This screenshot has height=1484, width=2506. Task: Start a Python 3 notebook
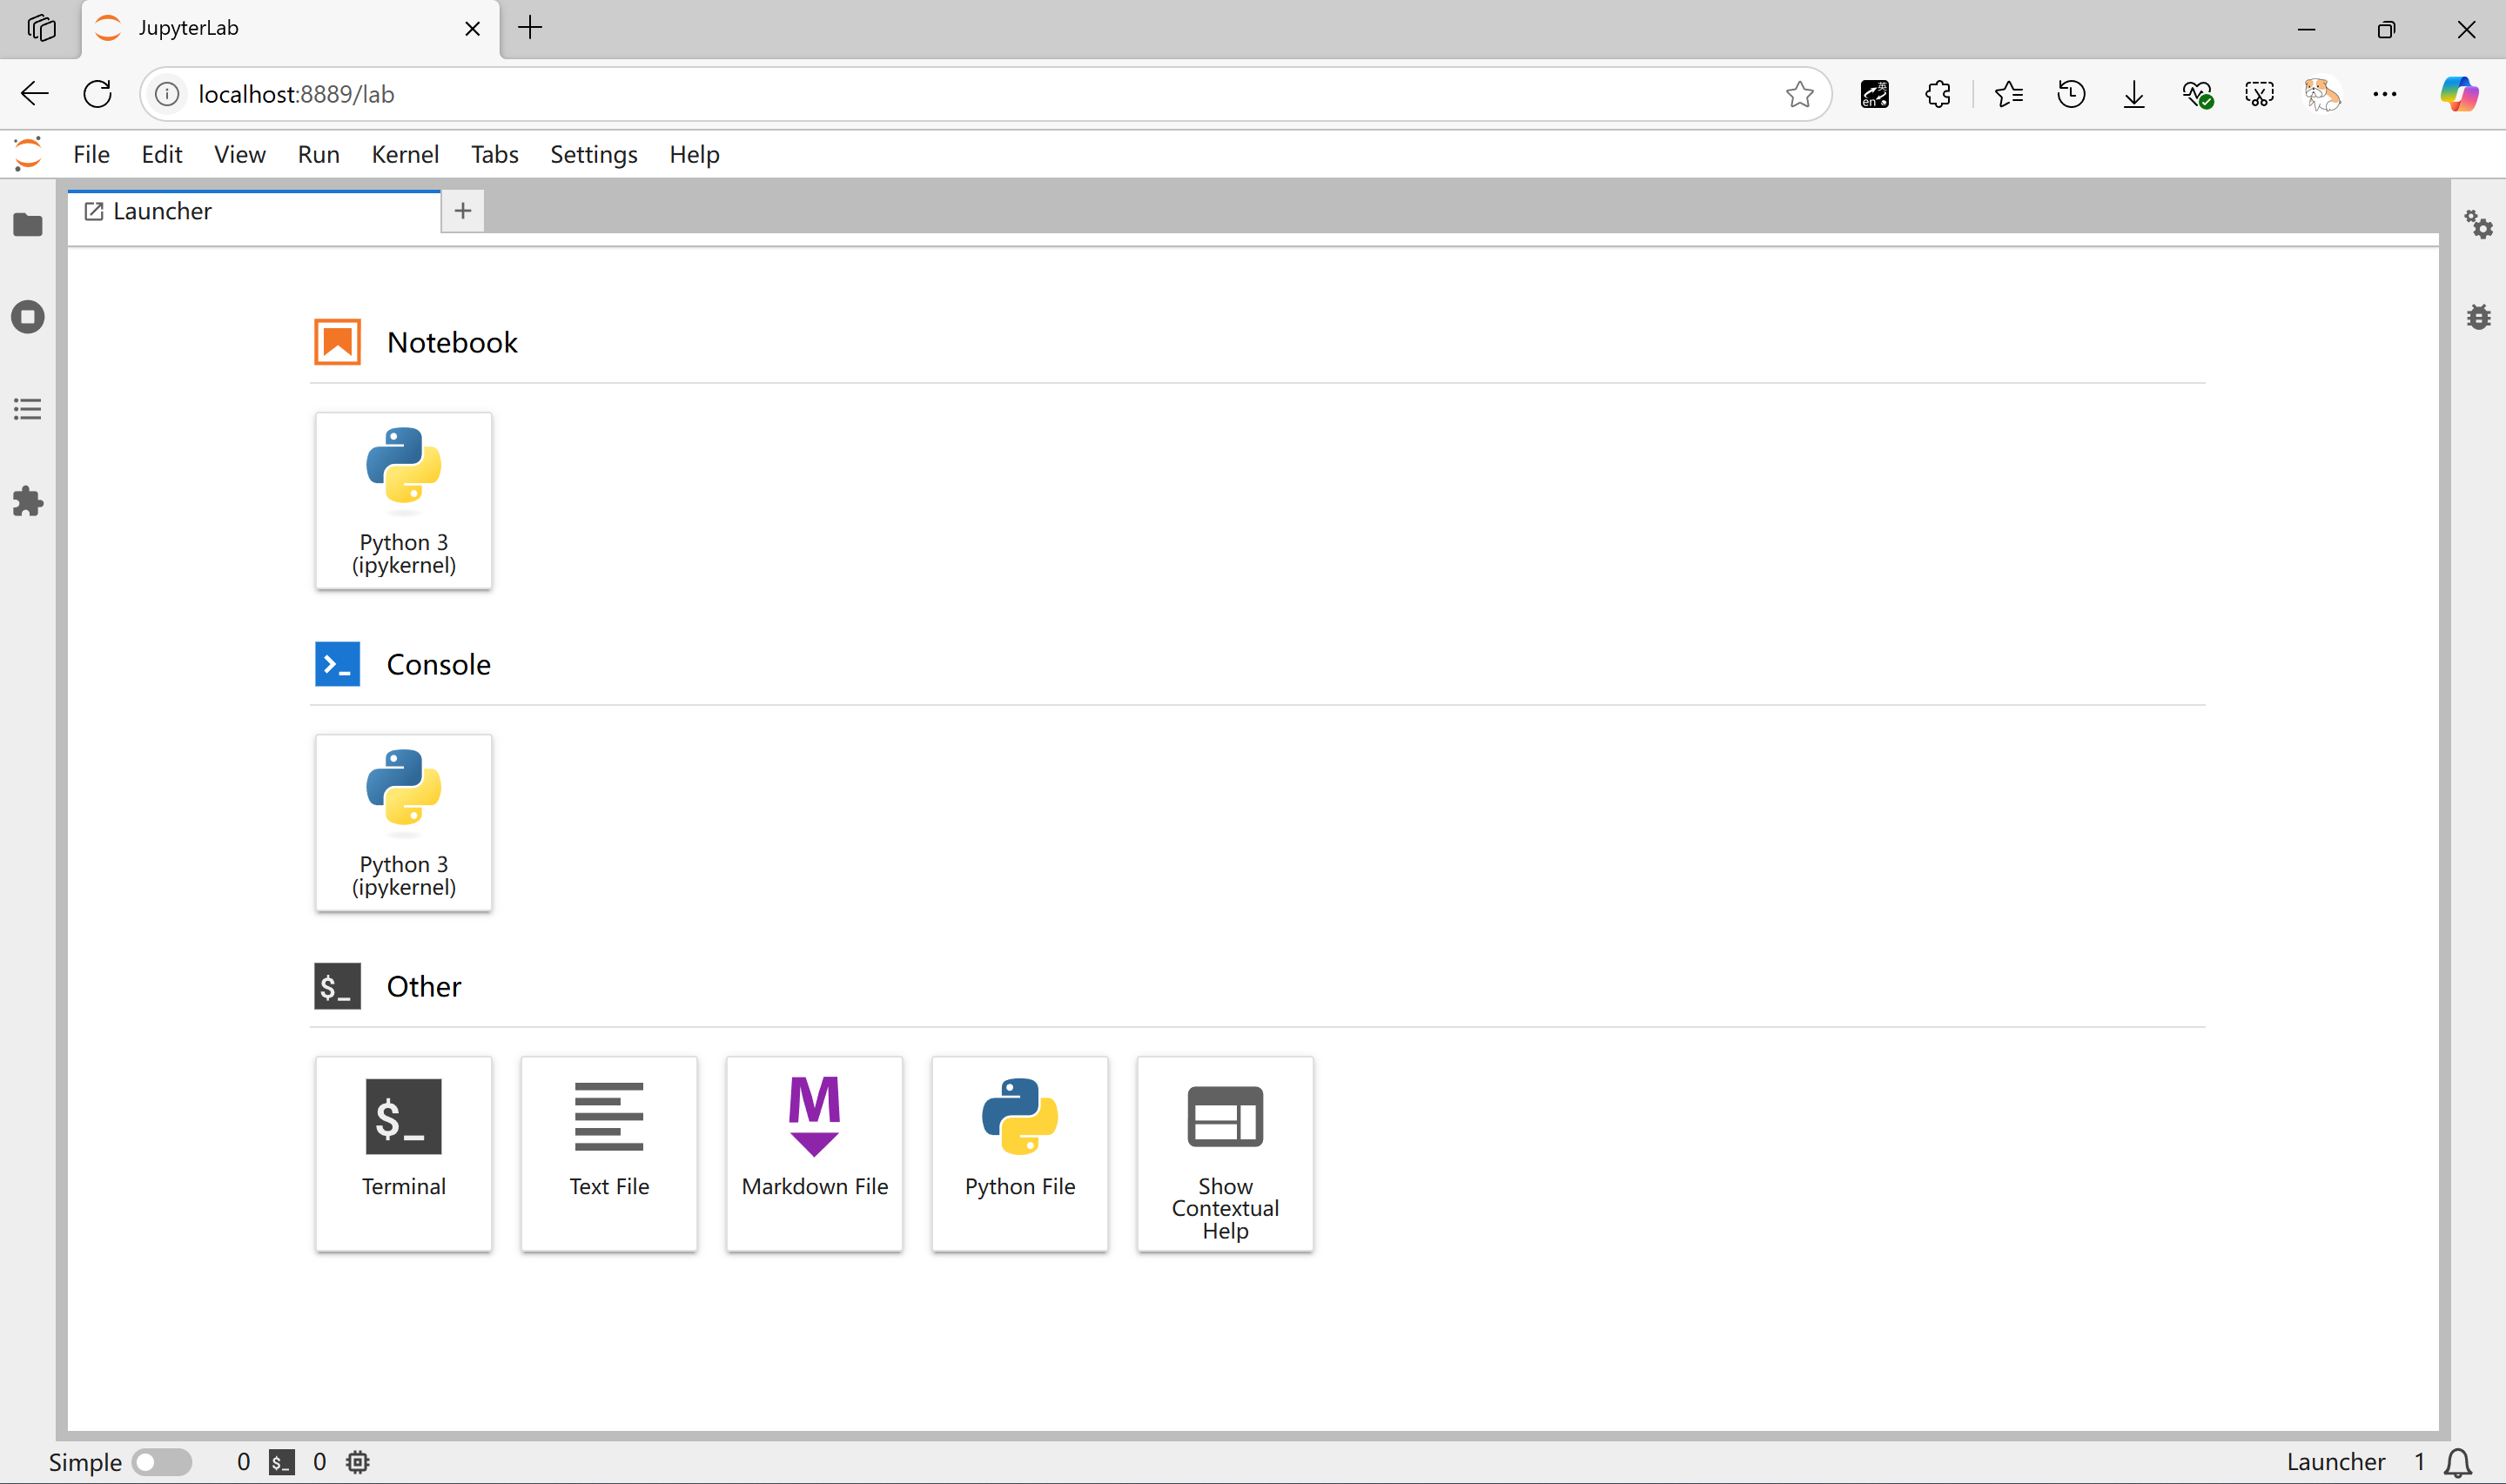click(x=403, y=500)
